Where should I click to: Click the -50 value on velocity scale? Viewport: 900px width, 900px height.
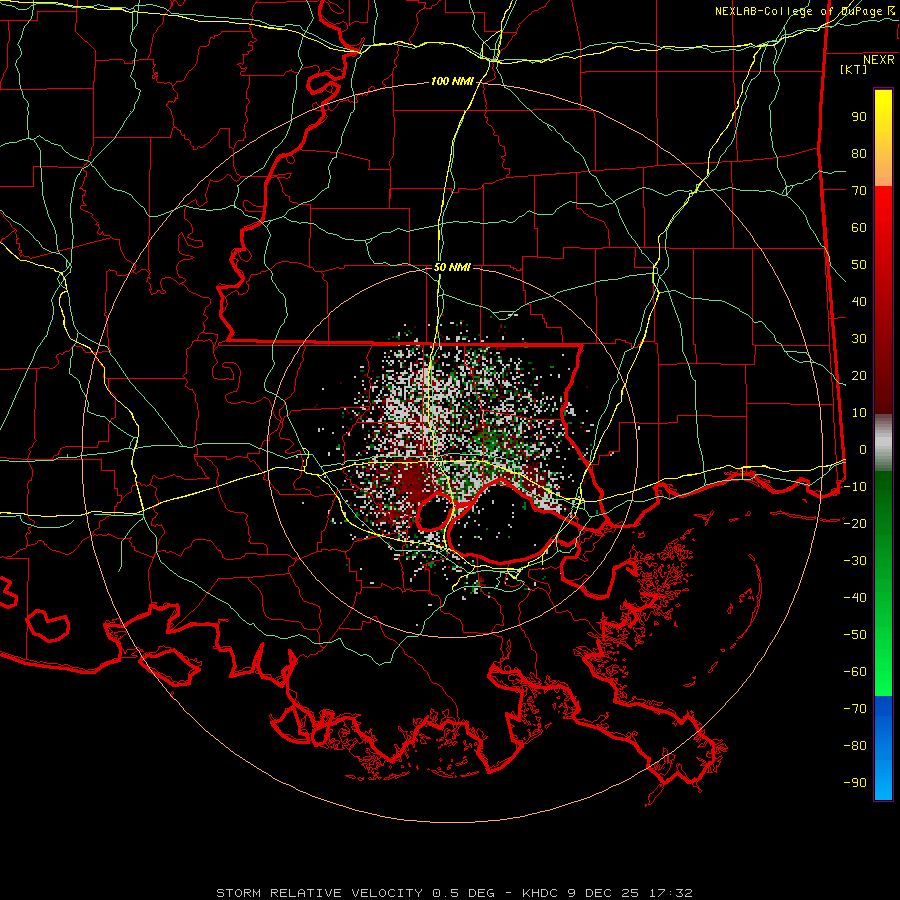coord(855,635)
